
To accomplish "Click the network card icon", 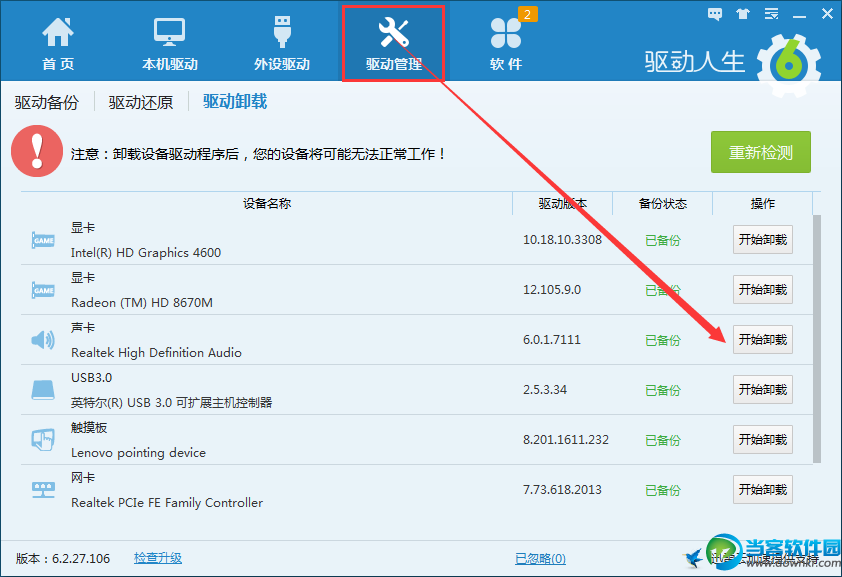I will point(43,490).
